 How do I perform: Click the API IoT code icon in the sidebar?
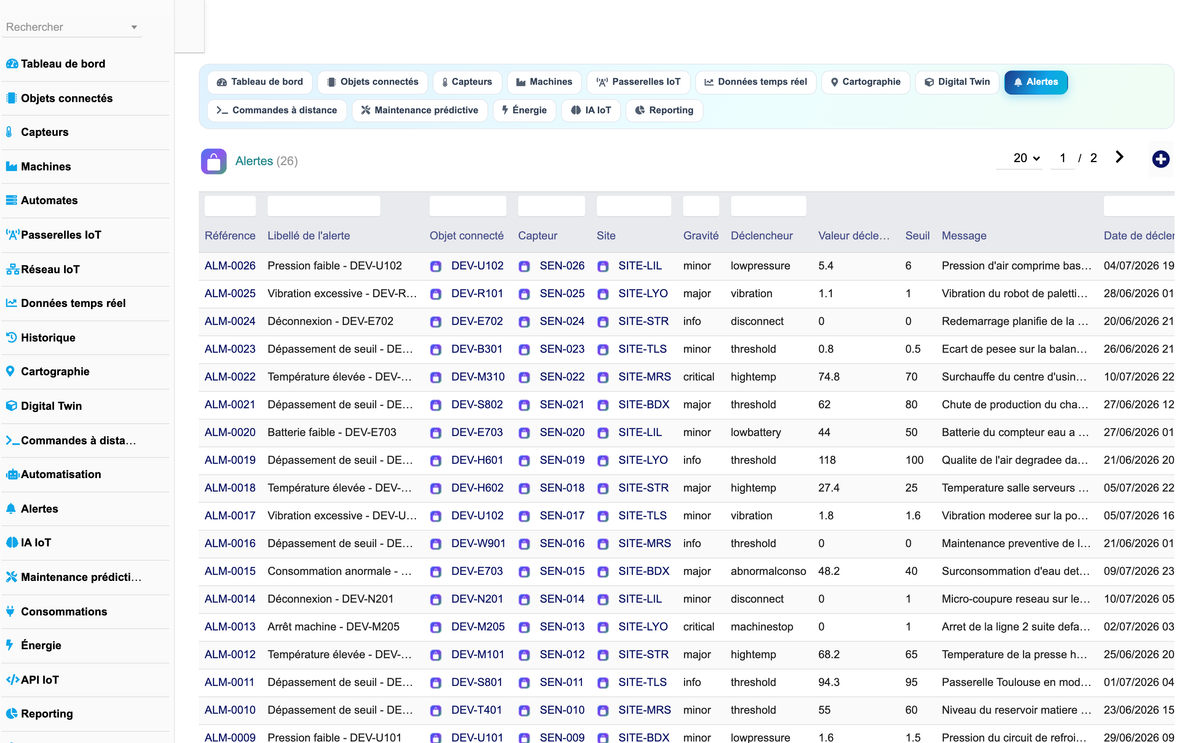pyautogui.click(x=12, y=680)
